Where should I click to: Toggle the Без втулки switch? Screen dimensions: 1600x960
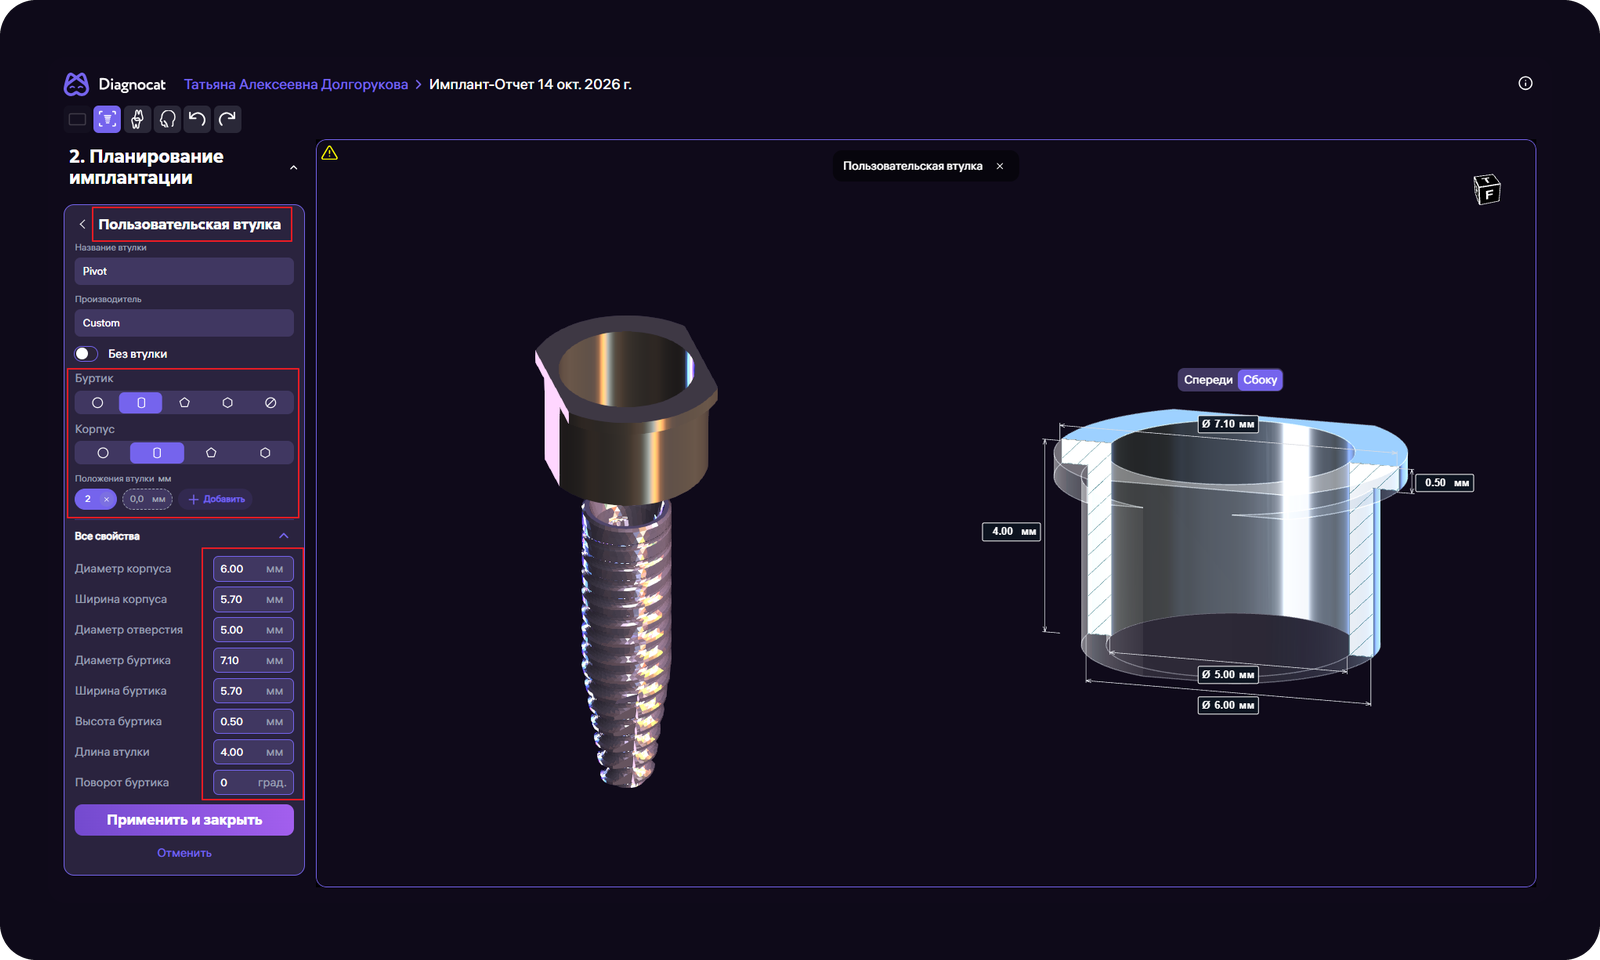(x=86, y=353)
